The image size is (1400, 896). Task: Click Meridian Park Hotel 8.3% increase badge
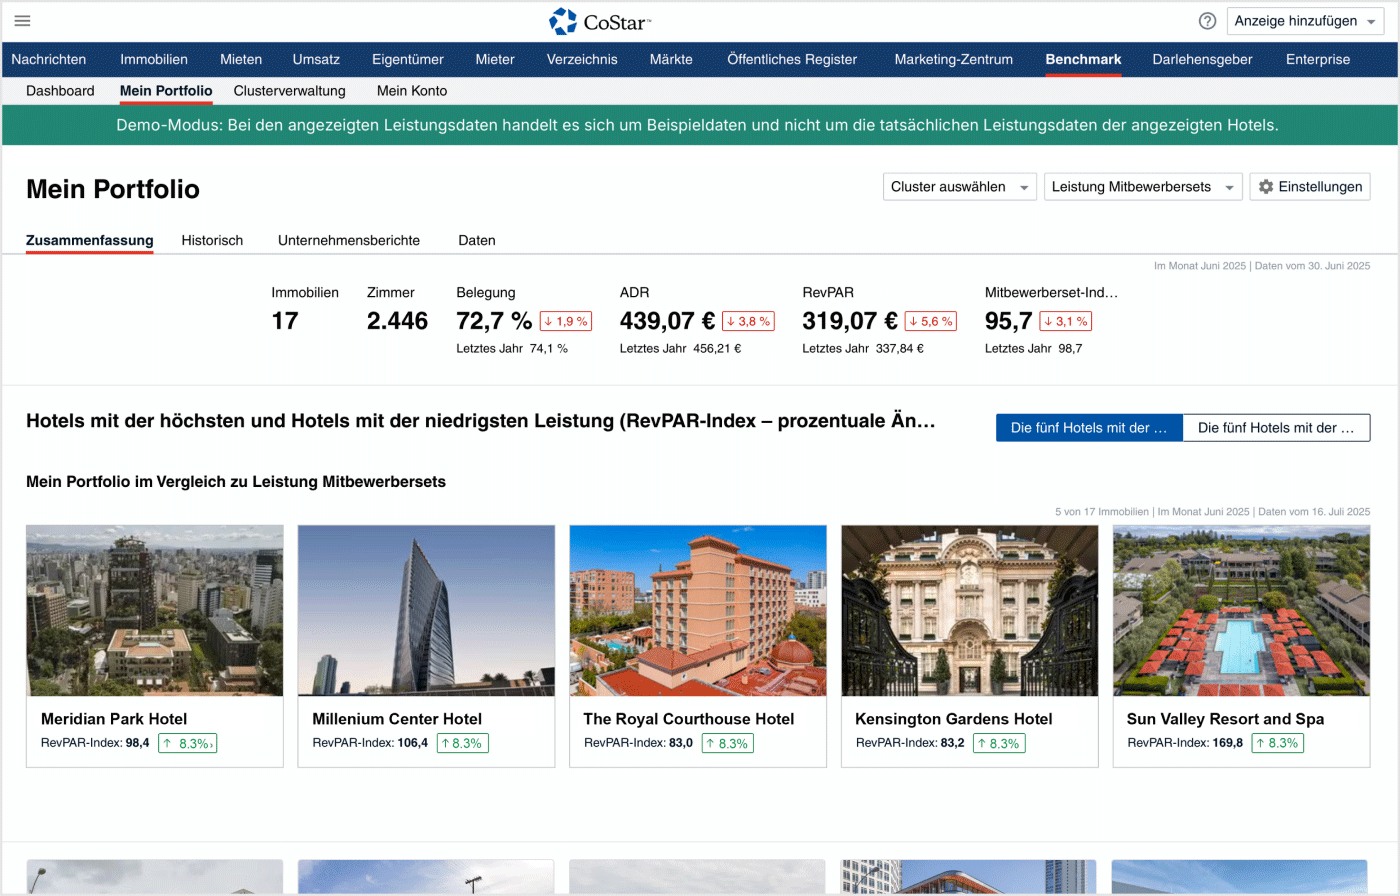187,743
